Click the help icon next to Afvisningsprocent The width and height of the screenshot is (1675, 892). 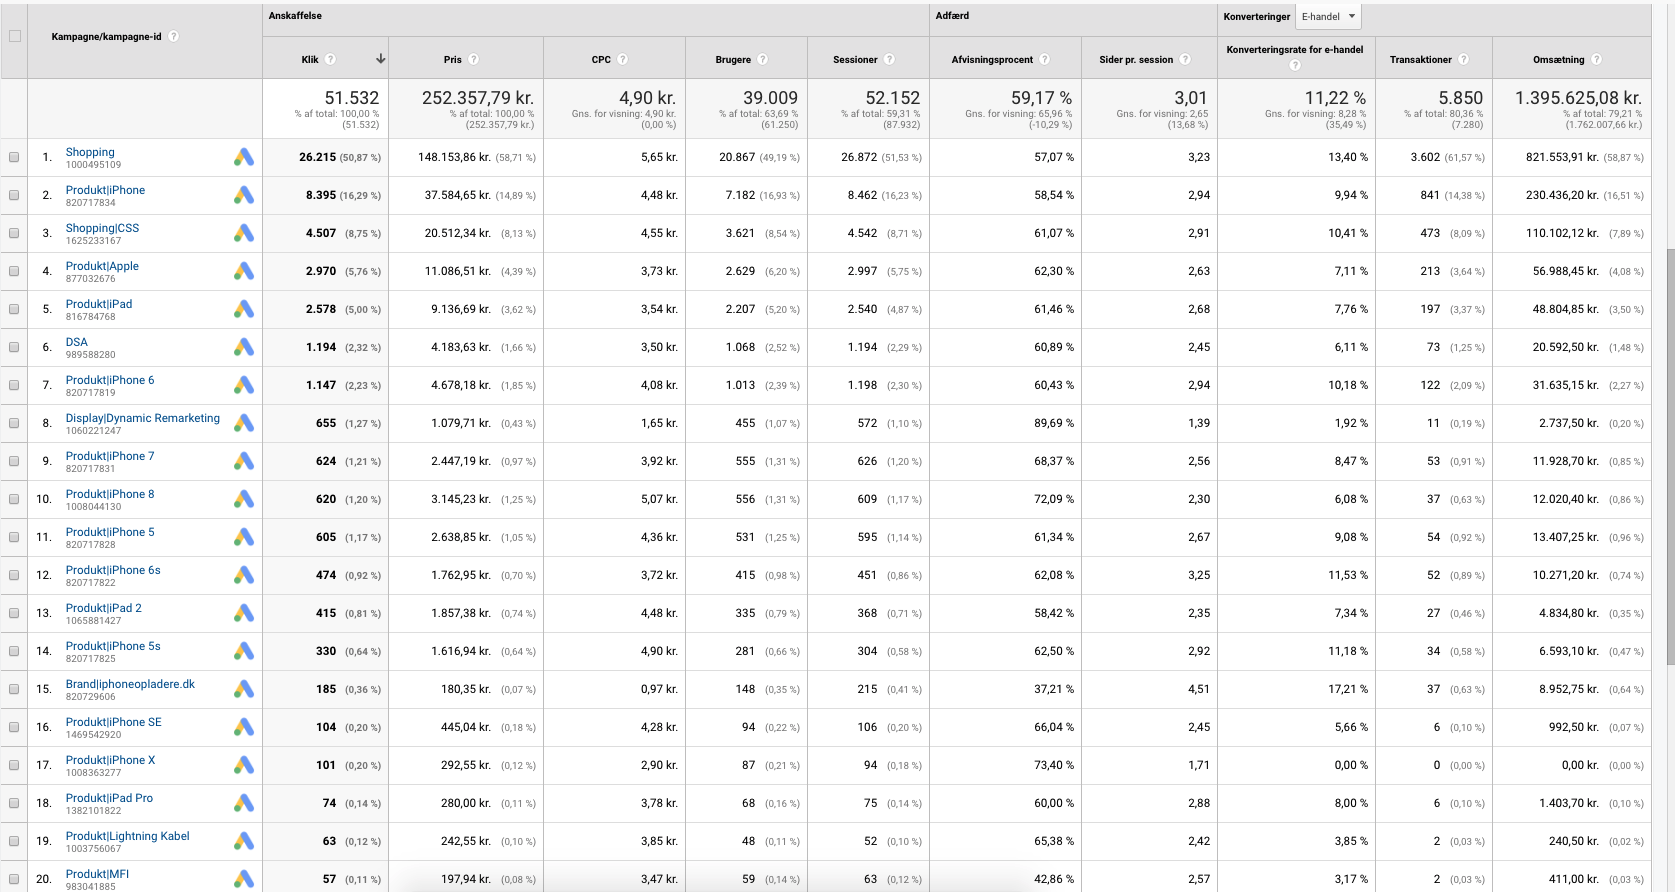pyautogui.click(x=1045, y=60)
